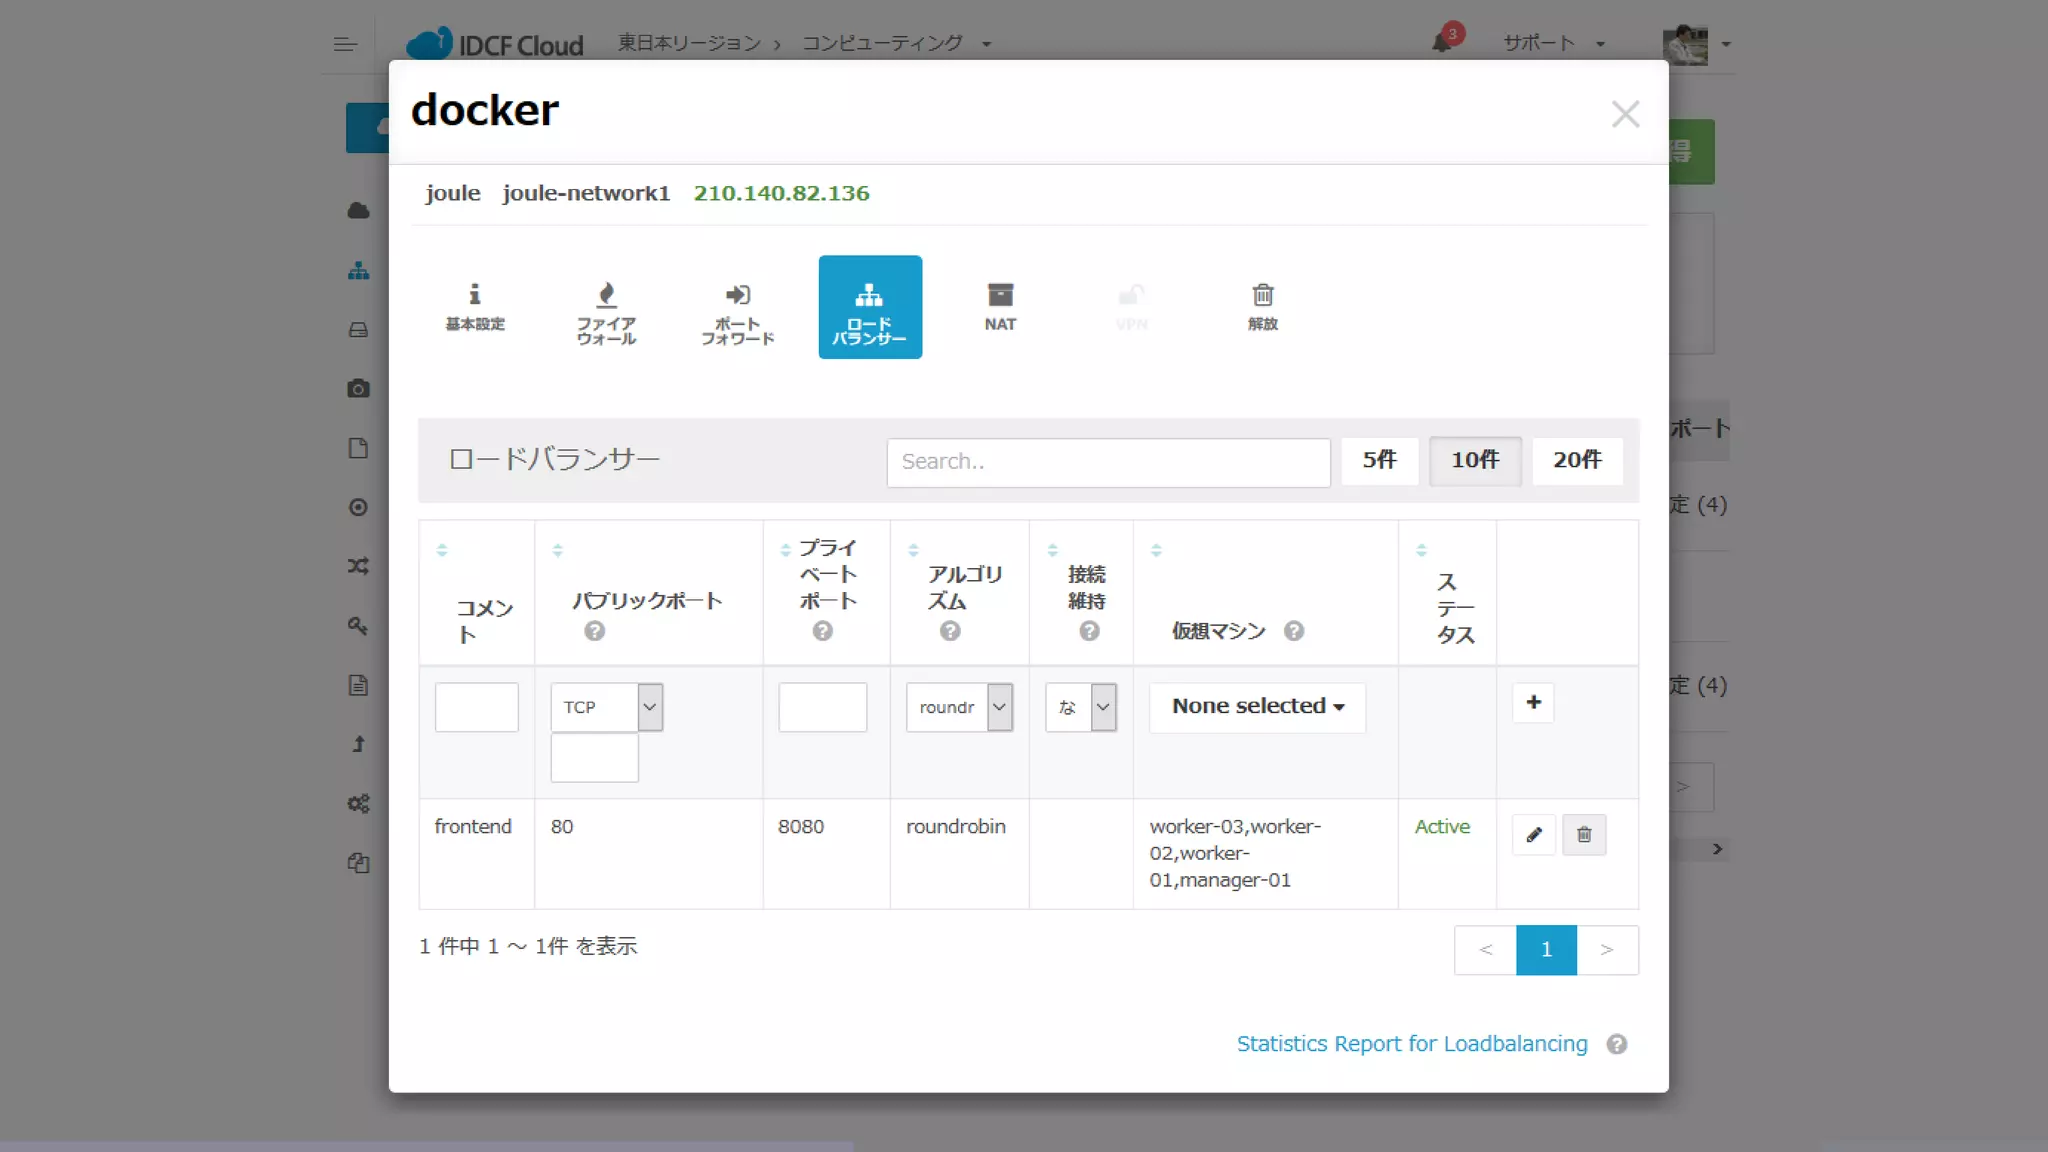Image resolution: width=2048 pixels, height=1152 pixels.
Task: Open the 接続維持 dropdown in the new rule row
Action: pos(1081,707)
